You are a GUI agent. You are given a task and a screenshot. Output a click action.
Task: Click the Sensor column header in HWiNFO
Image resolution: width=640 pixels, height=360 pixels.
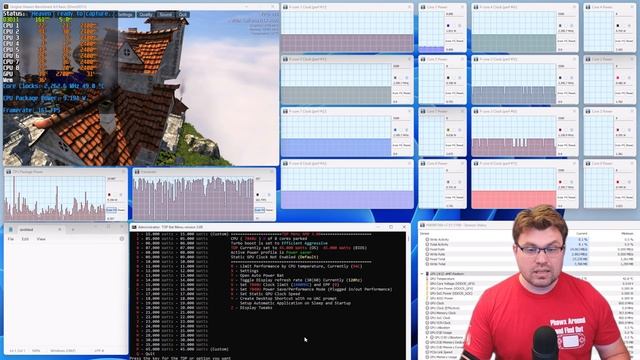[x=424, y=233]
